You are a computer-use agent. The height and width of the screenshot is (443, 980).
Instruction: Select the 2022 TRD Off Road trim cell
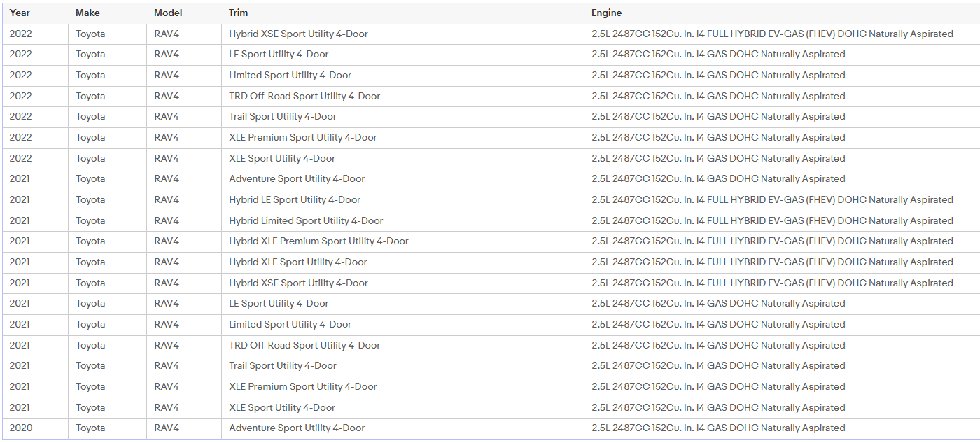coord(304,96)
